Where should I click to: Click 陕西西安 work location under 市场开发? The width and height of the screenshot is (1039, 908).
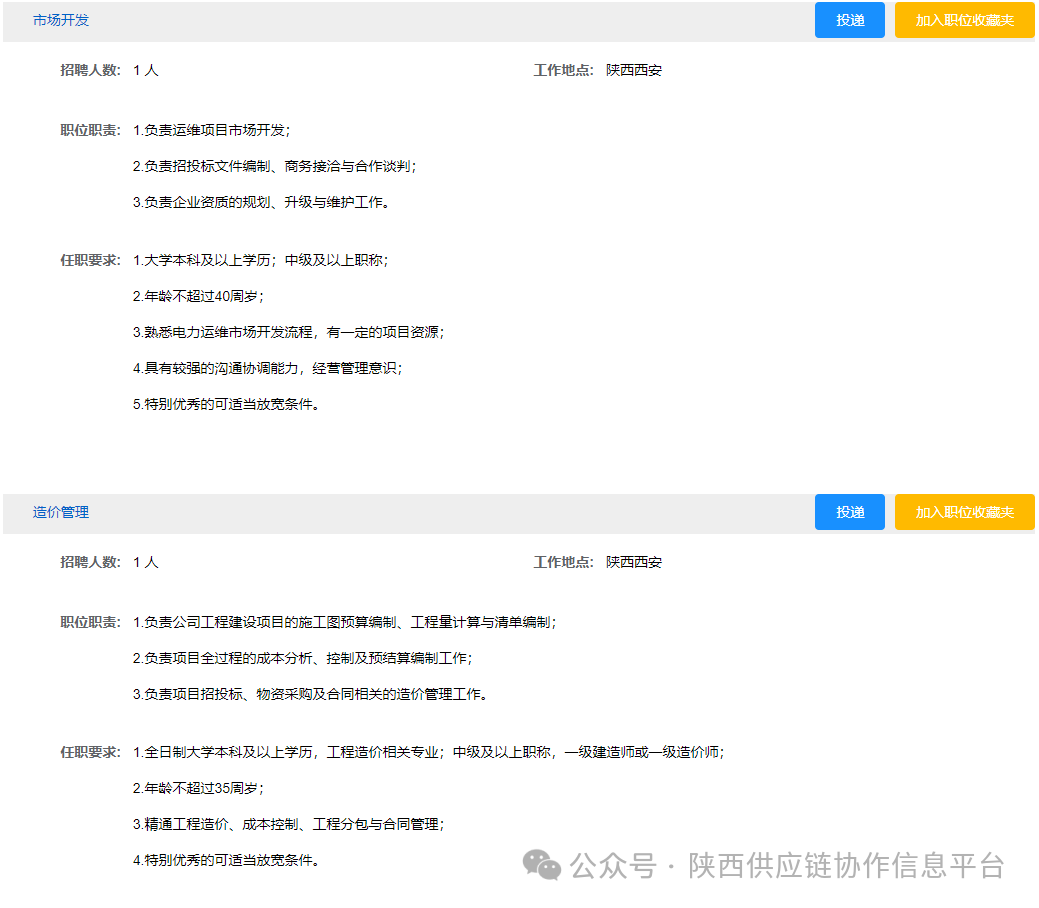[634, 70]
